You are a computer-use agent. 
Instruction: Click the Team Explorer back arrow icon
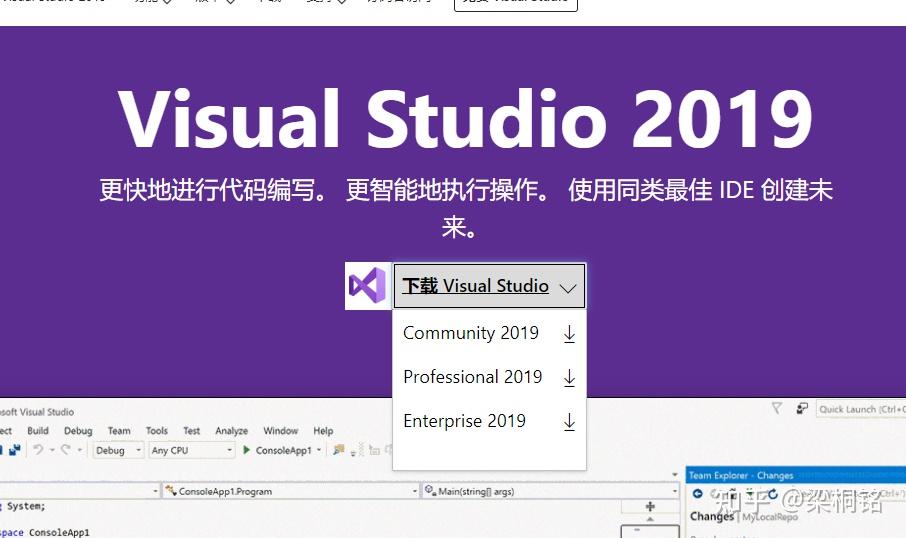[697, 494]
